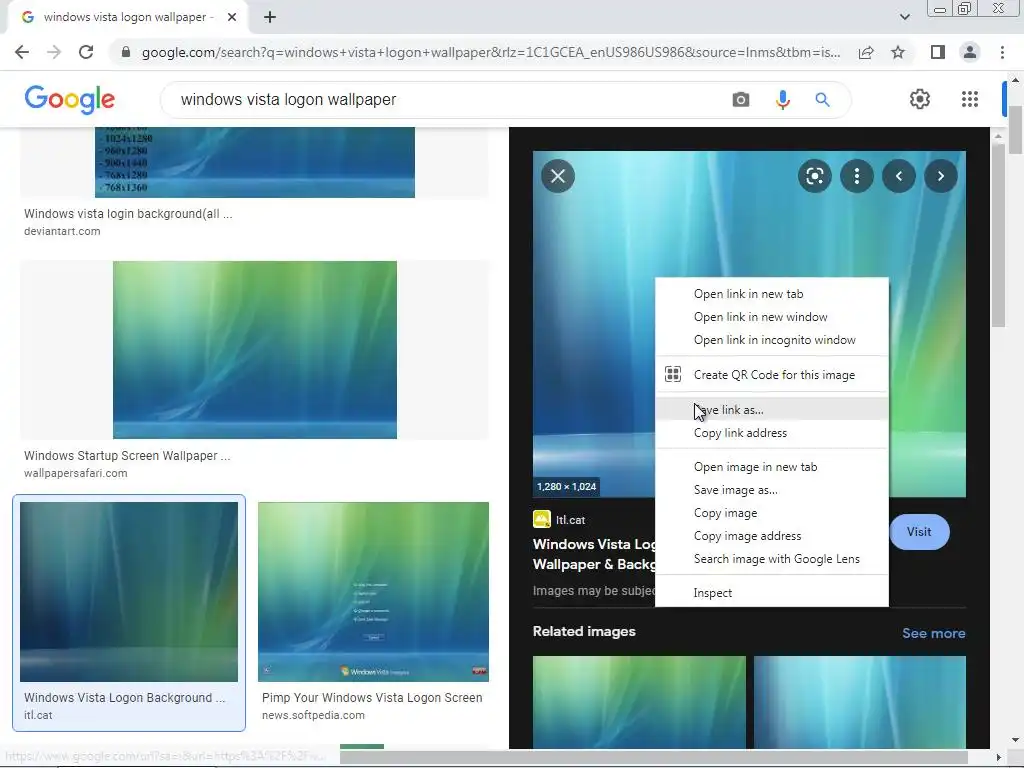Click the browser address bar URL
The width and height of the screenshot is (1024, 768).
point(490,52)
